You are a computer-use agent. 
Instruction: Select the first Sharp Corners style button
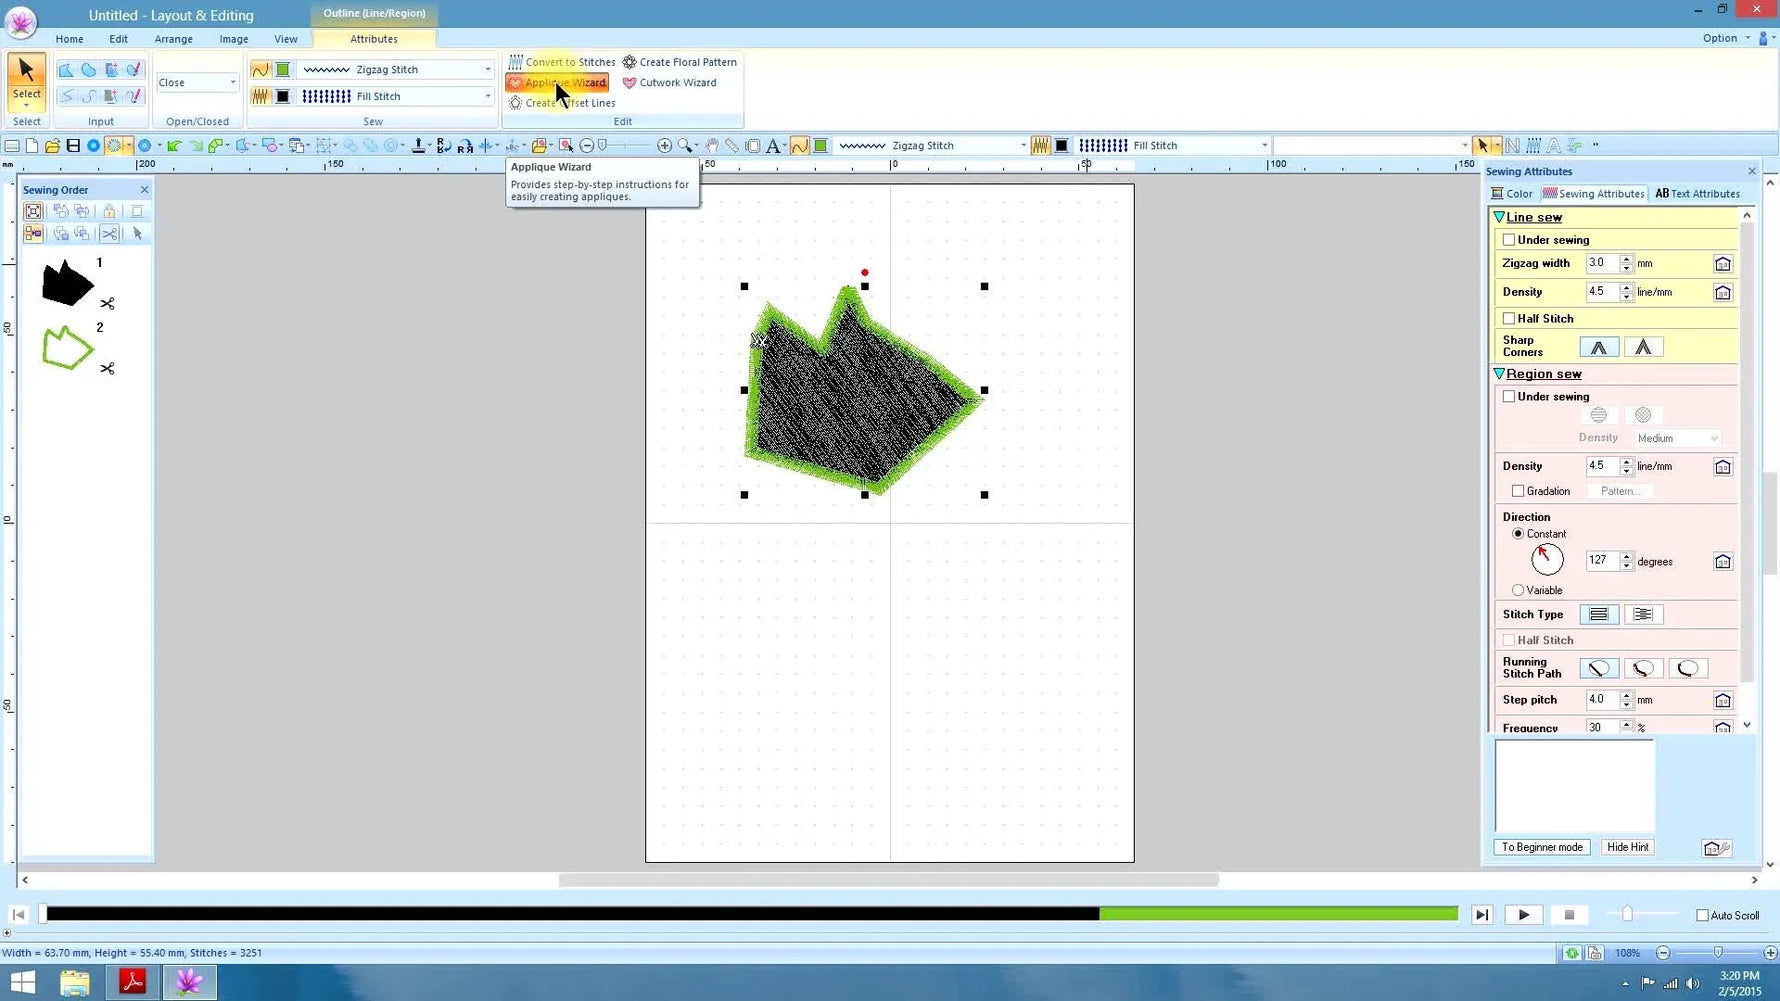[1598, 347]
